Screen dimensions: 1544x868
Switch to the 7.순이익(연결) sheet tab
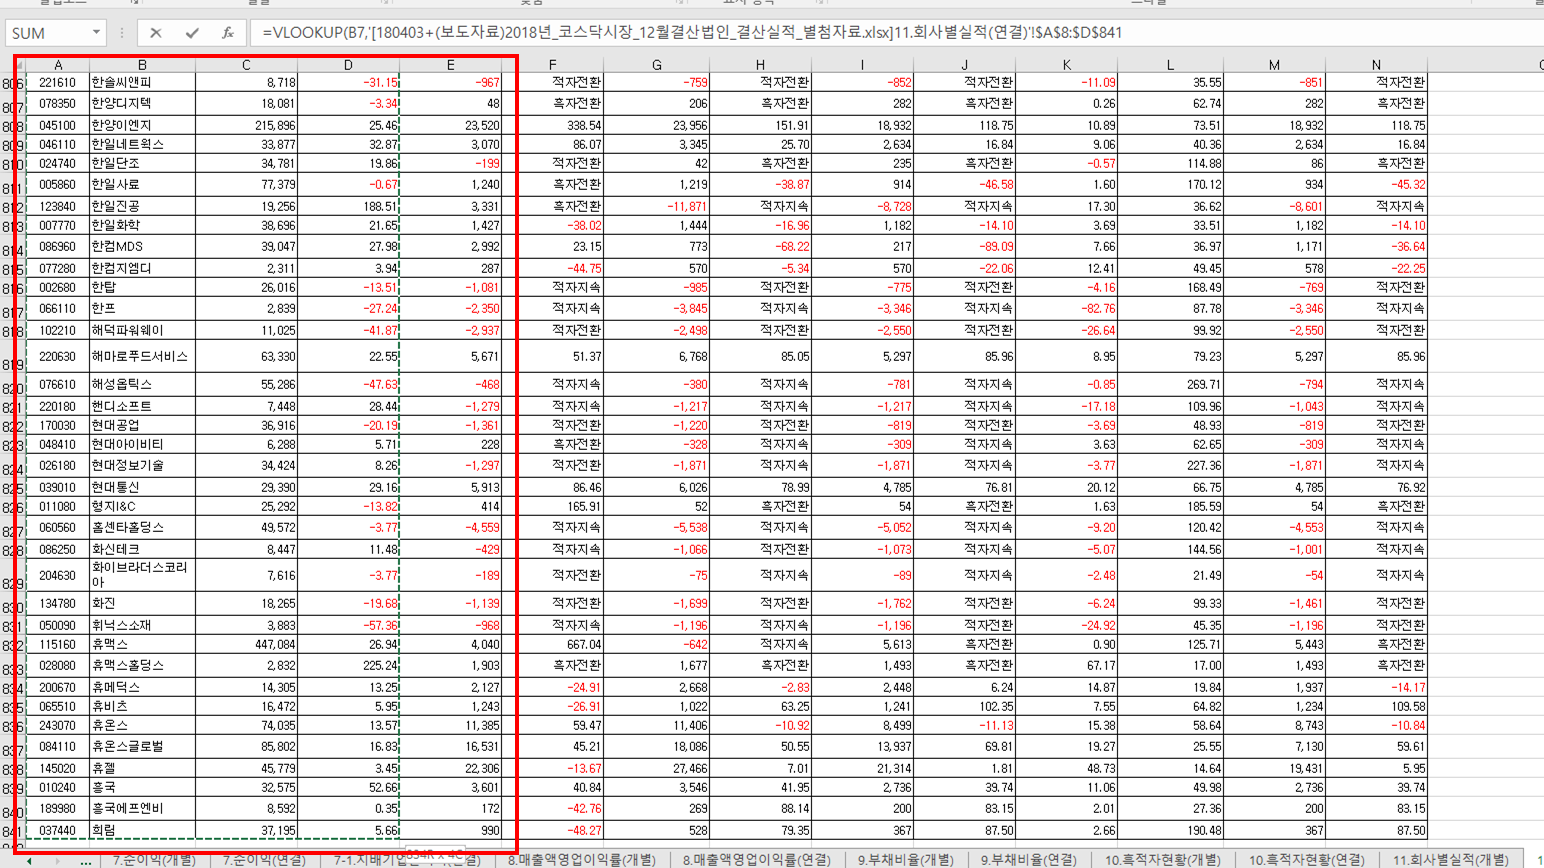point(263,860)
